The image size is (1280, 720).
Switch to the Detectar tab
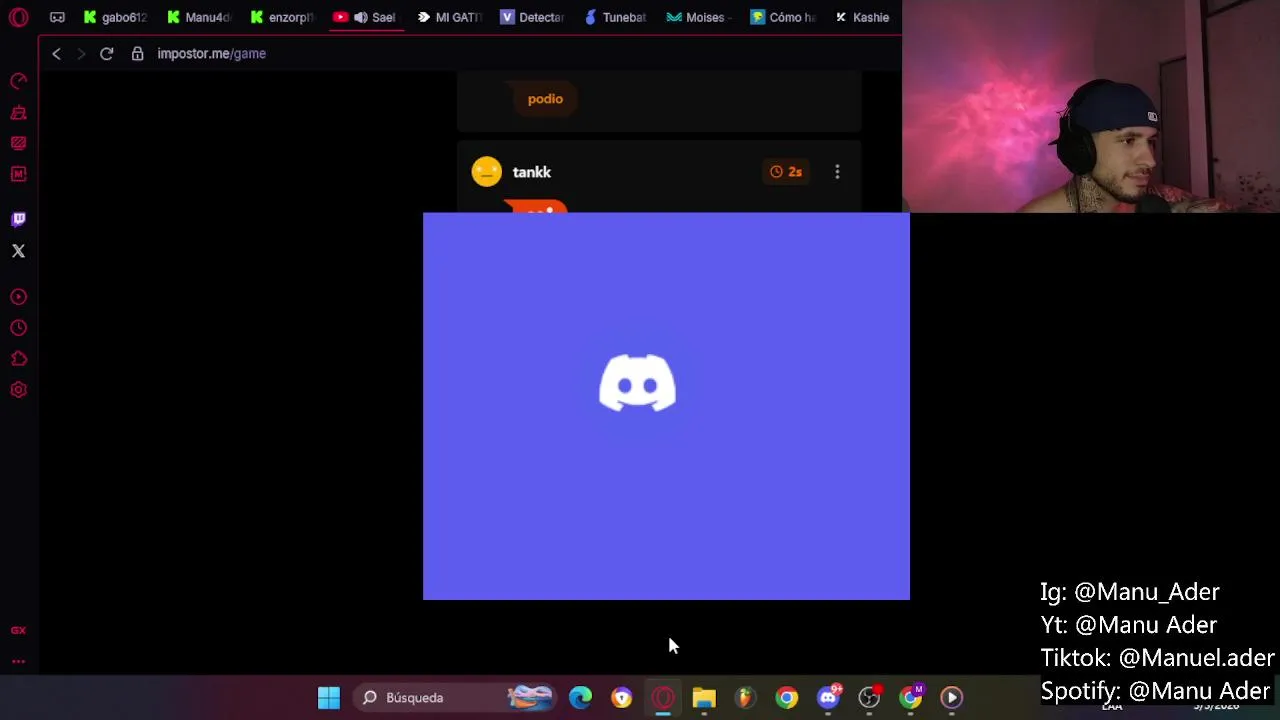[532, 17]
